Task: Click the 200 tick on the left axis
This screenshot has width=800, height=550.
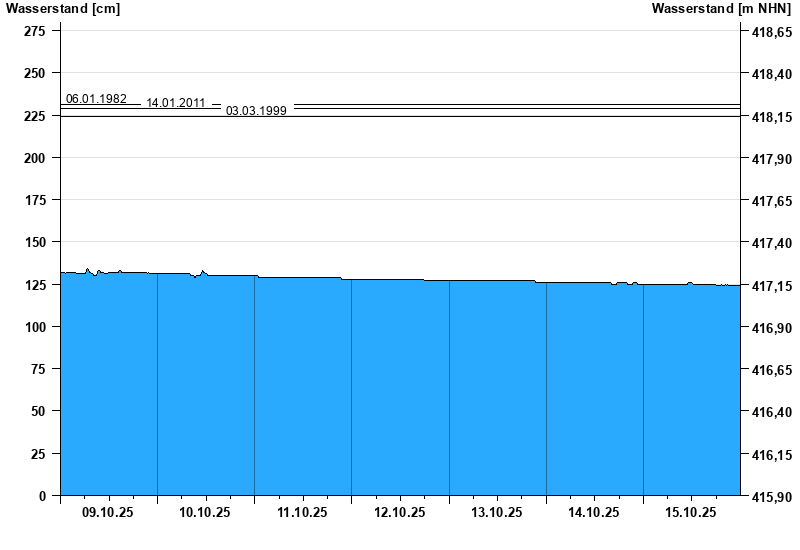Action: tap(34, 158)
